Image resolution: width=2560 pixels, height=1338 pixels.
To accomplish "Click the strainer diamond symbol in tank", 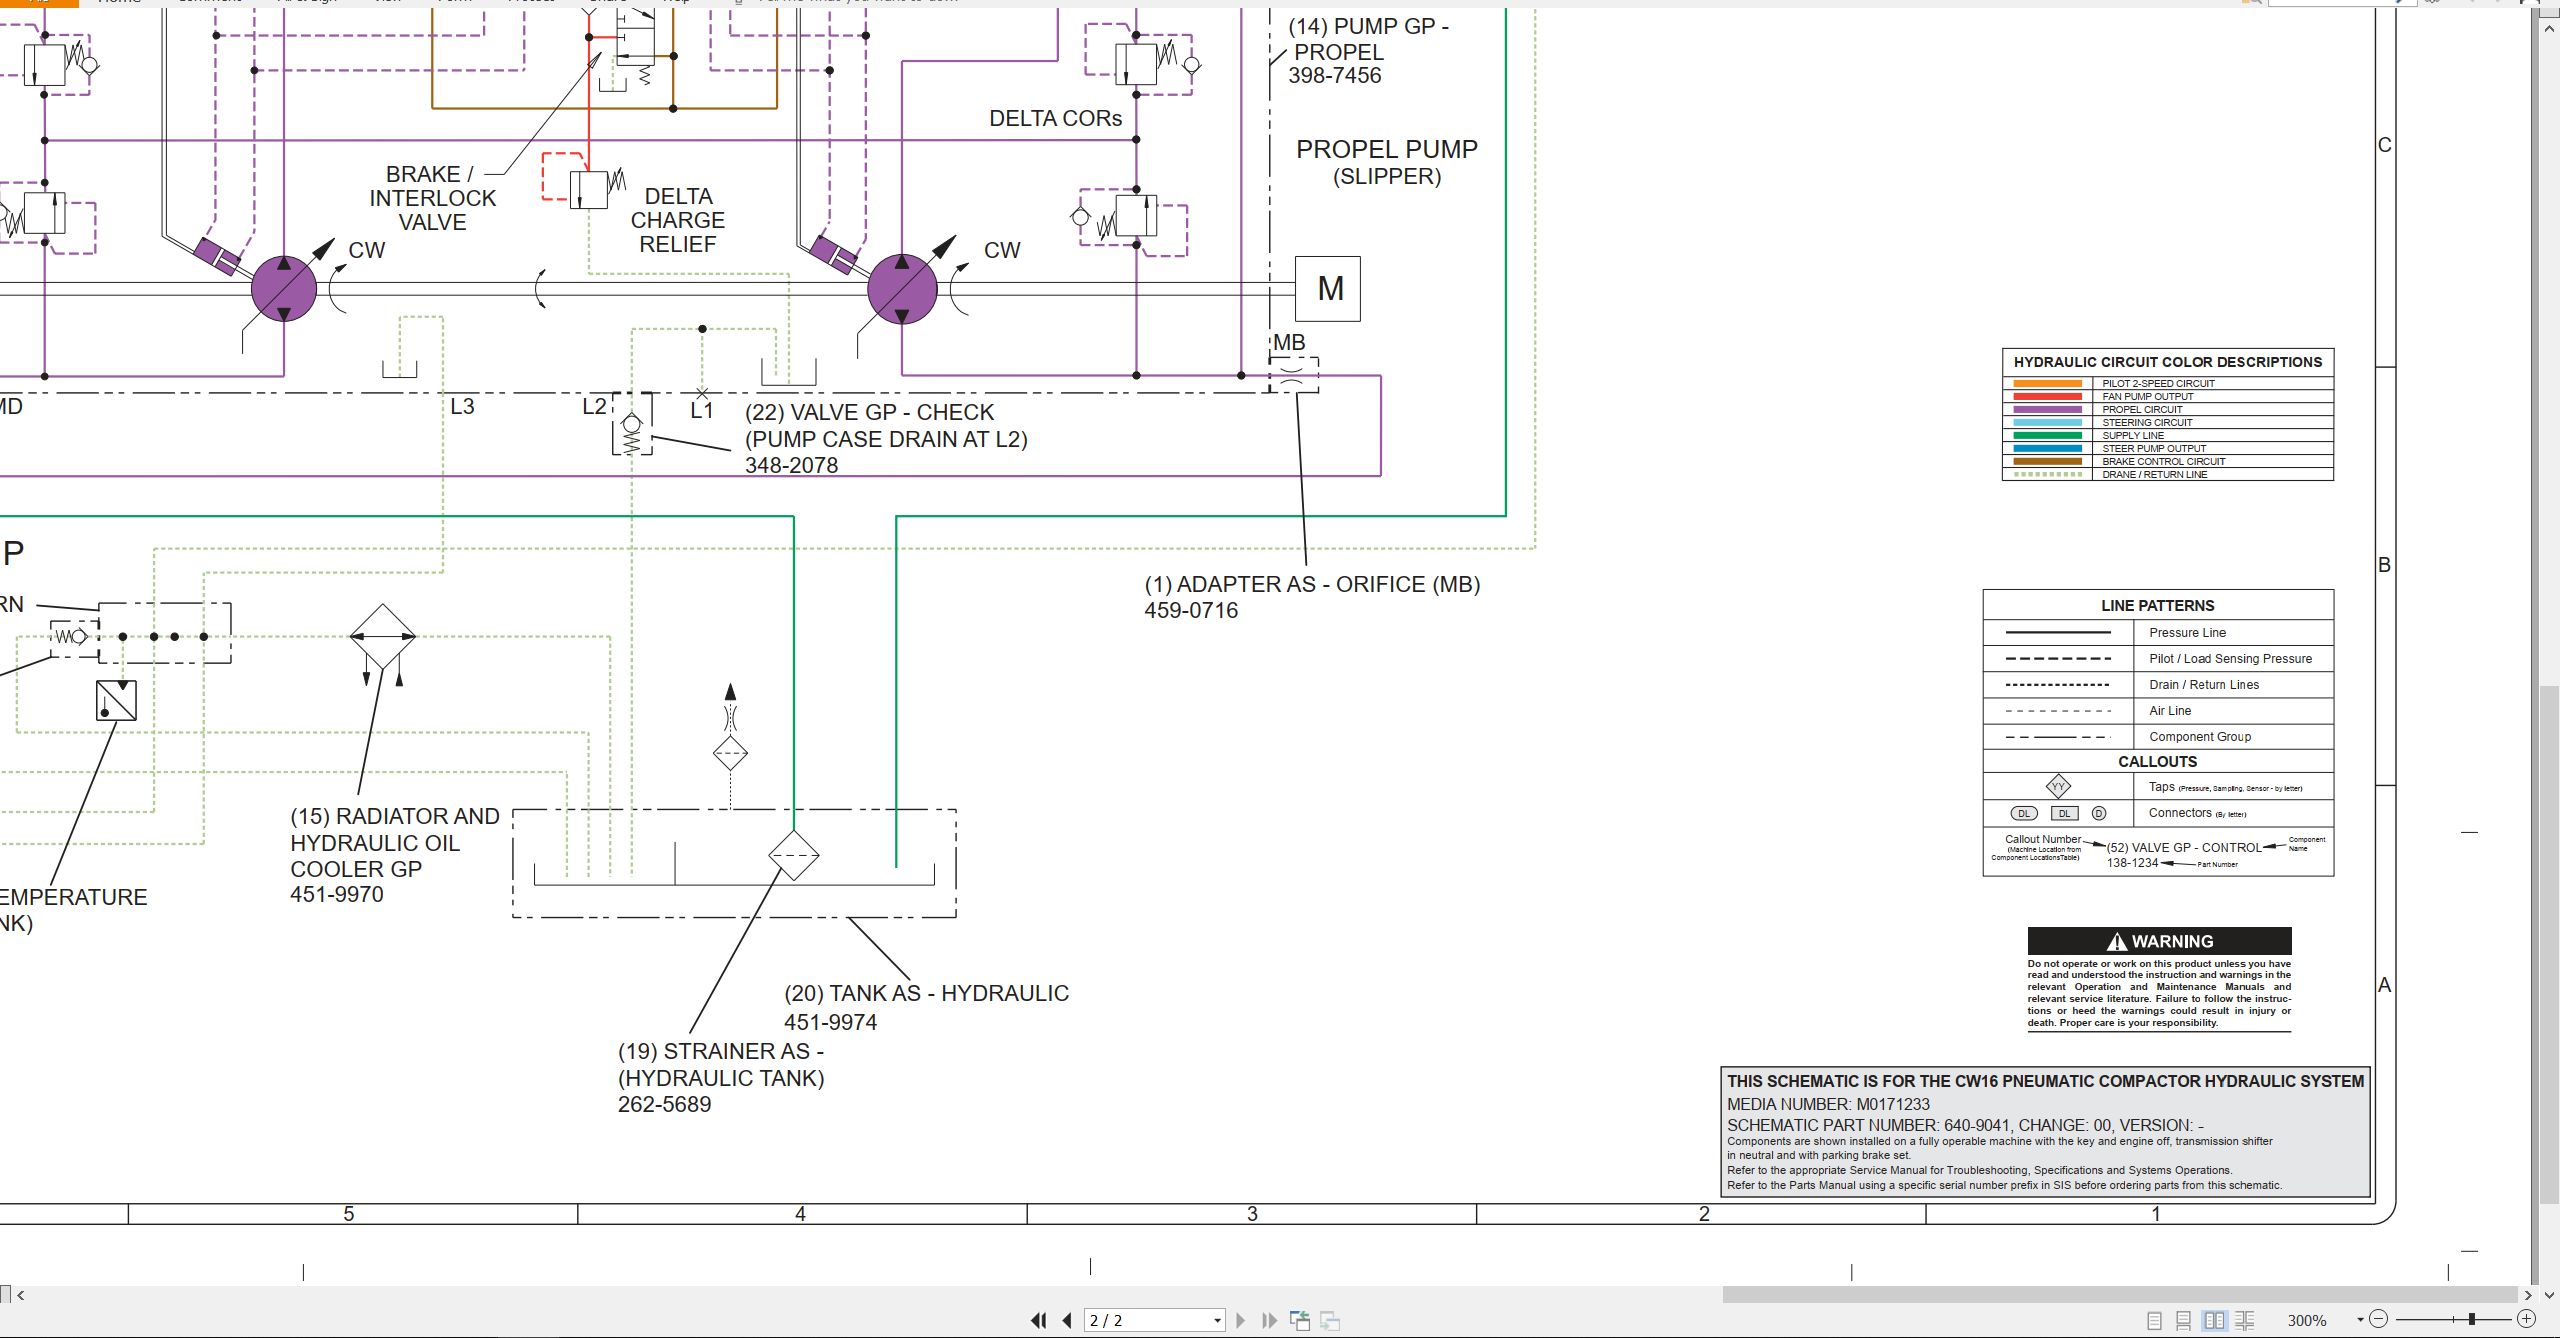I will [794, 855].
